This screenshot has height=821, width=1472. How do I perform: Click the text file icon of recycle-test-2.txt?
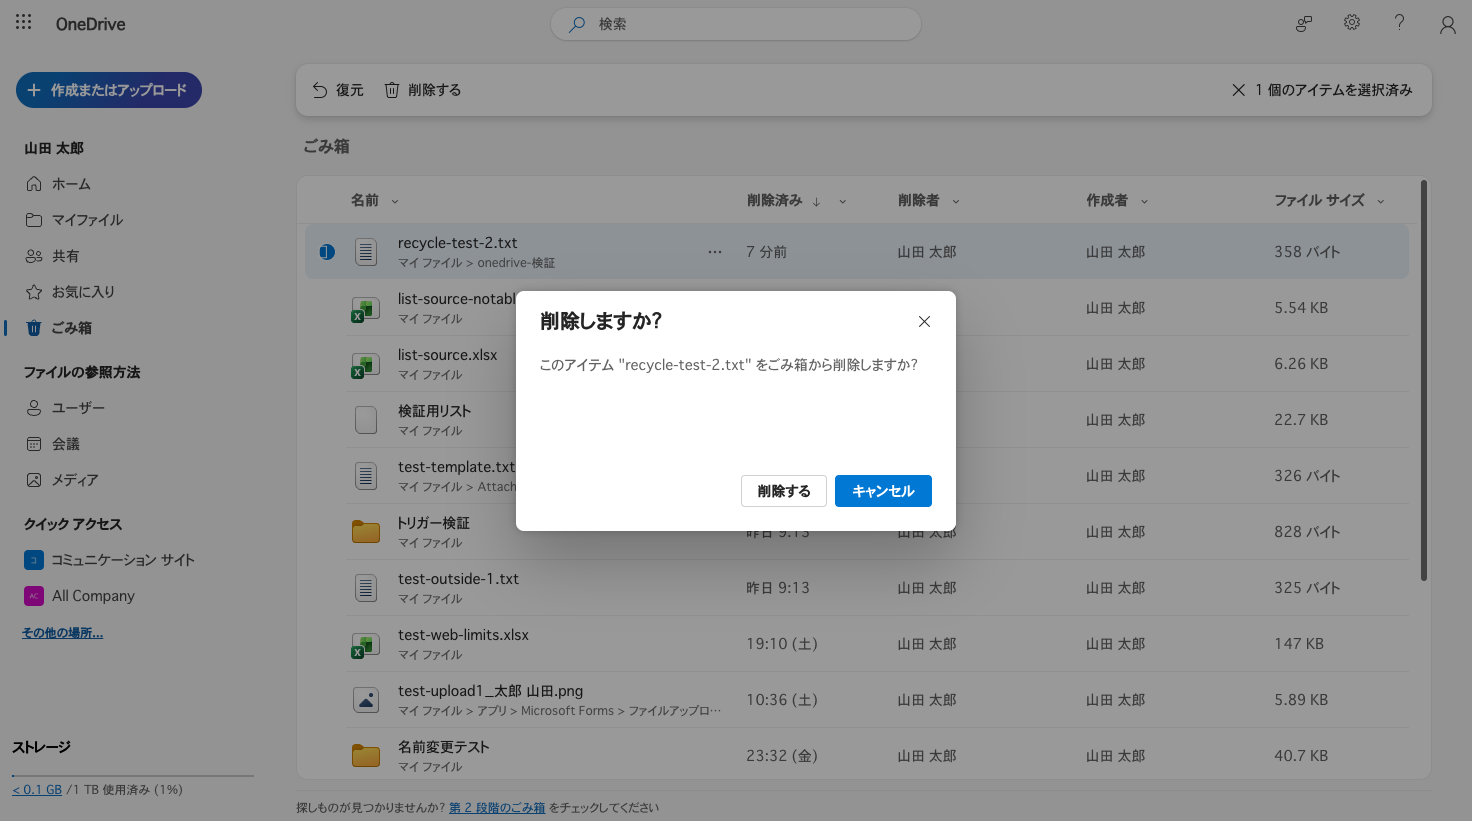(366, 252)
